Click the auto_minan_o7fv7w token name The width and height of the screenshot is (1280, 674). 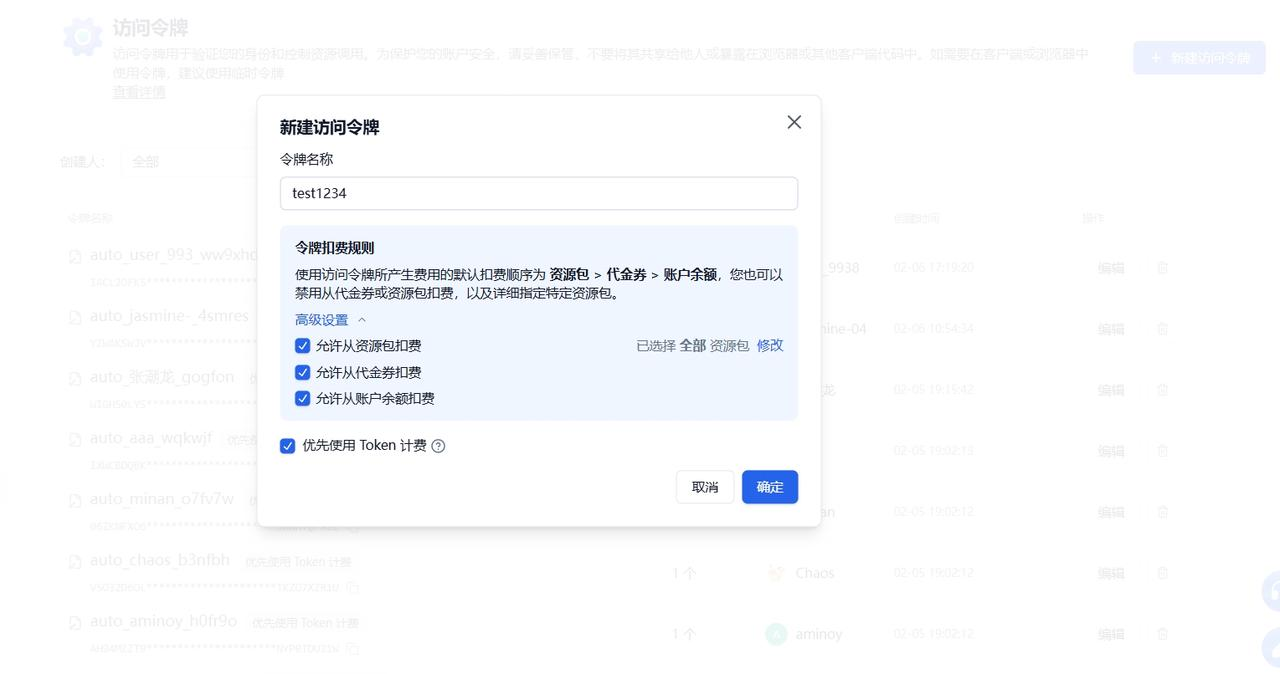(162, 499)
